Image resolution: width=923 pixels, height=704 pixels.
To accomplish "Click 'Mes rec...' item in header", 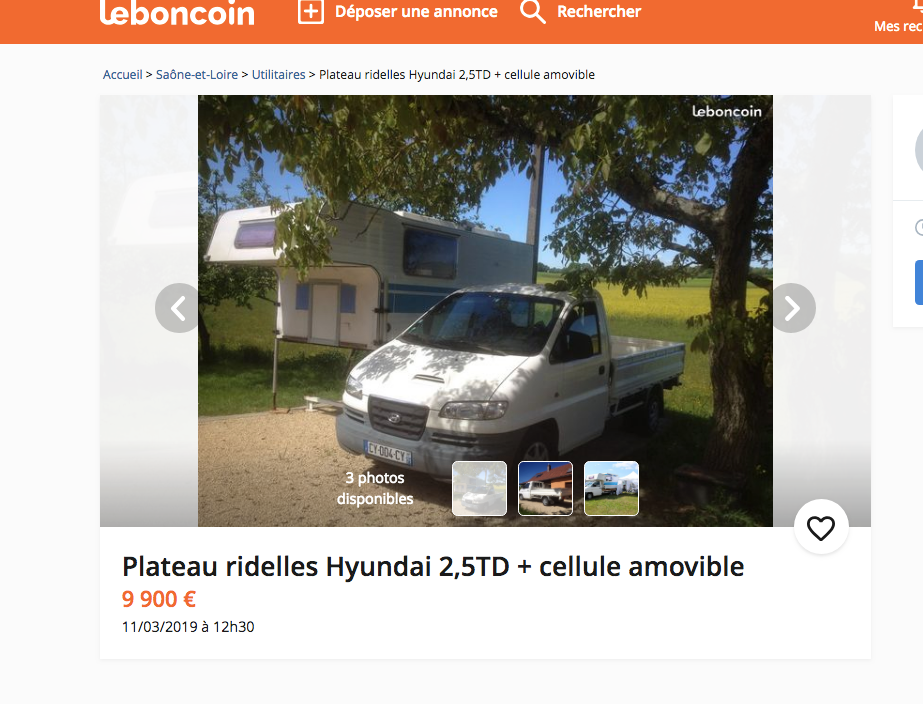I will click(898, 26).
